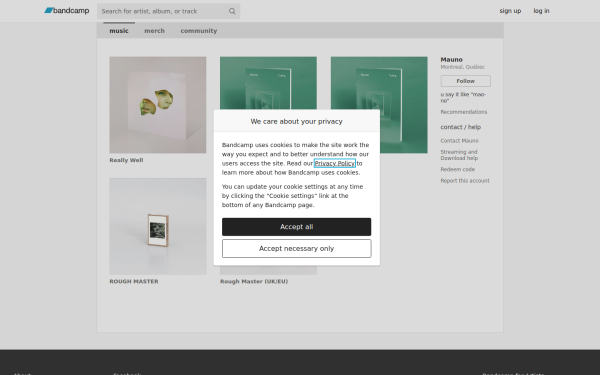Click the Rough Master (UK/EU) title

click(254, 281)
